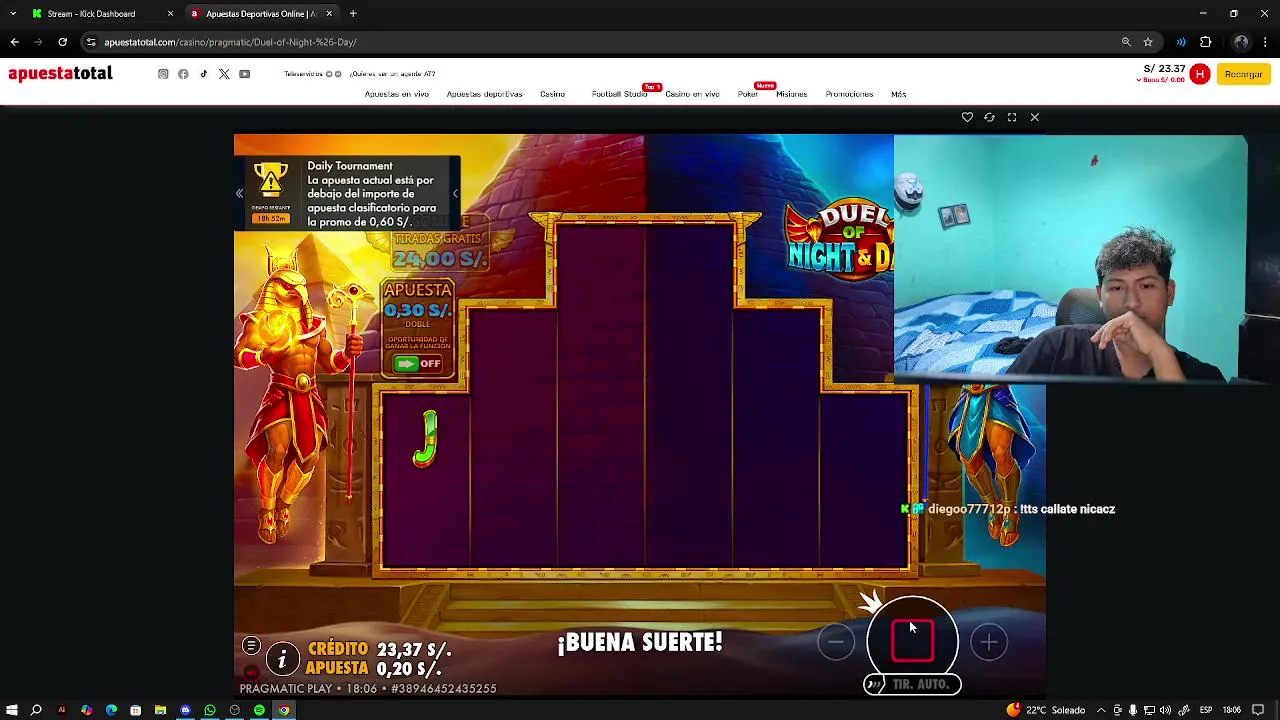
Task: Open the X (Twitter) social icon
Action: coord(224,74)
